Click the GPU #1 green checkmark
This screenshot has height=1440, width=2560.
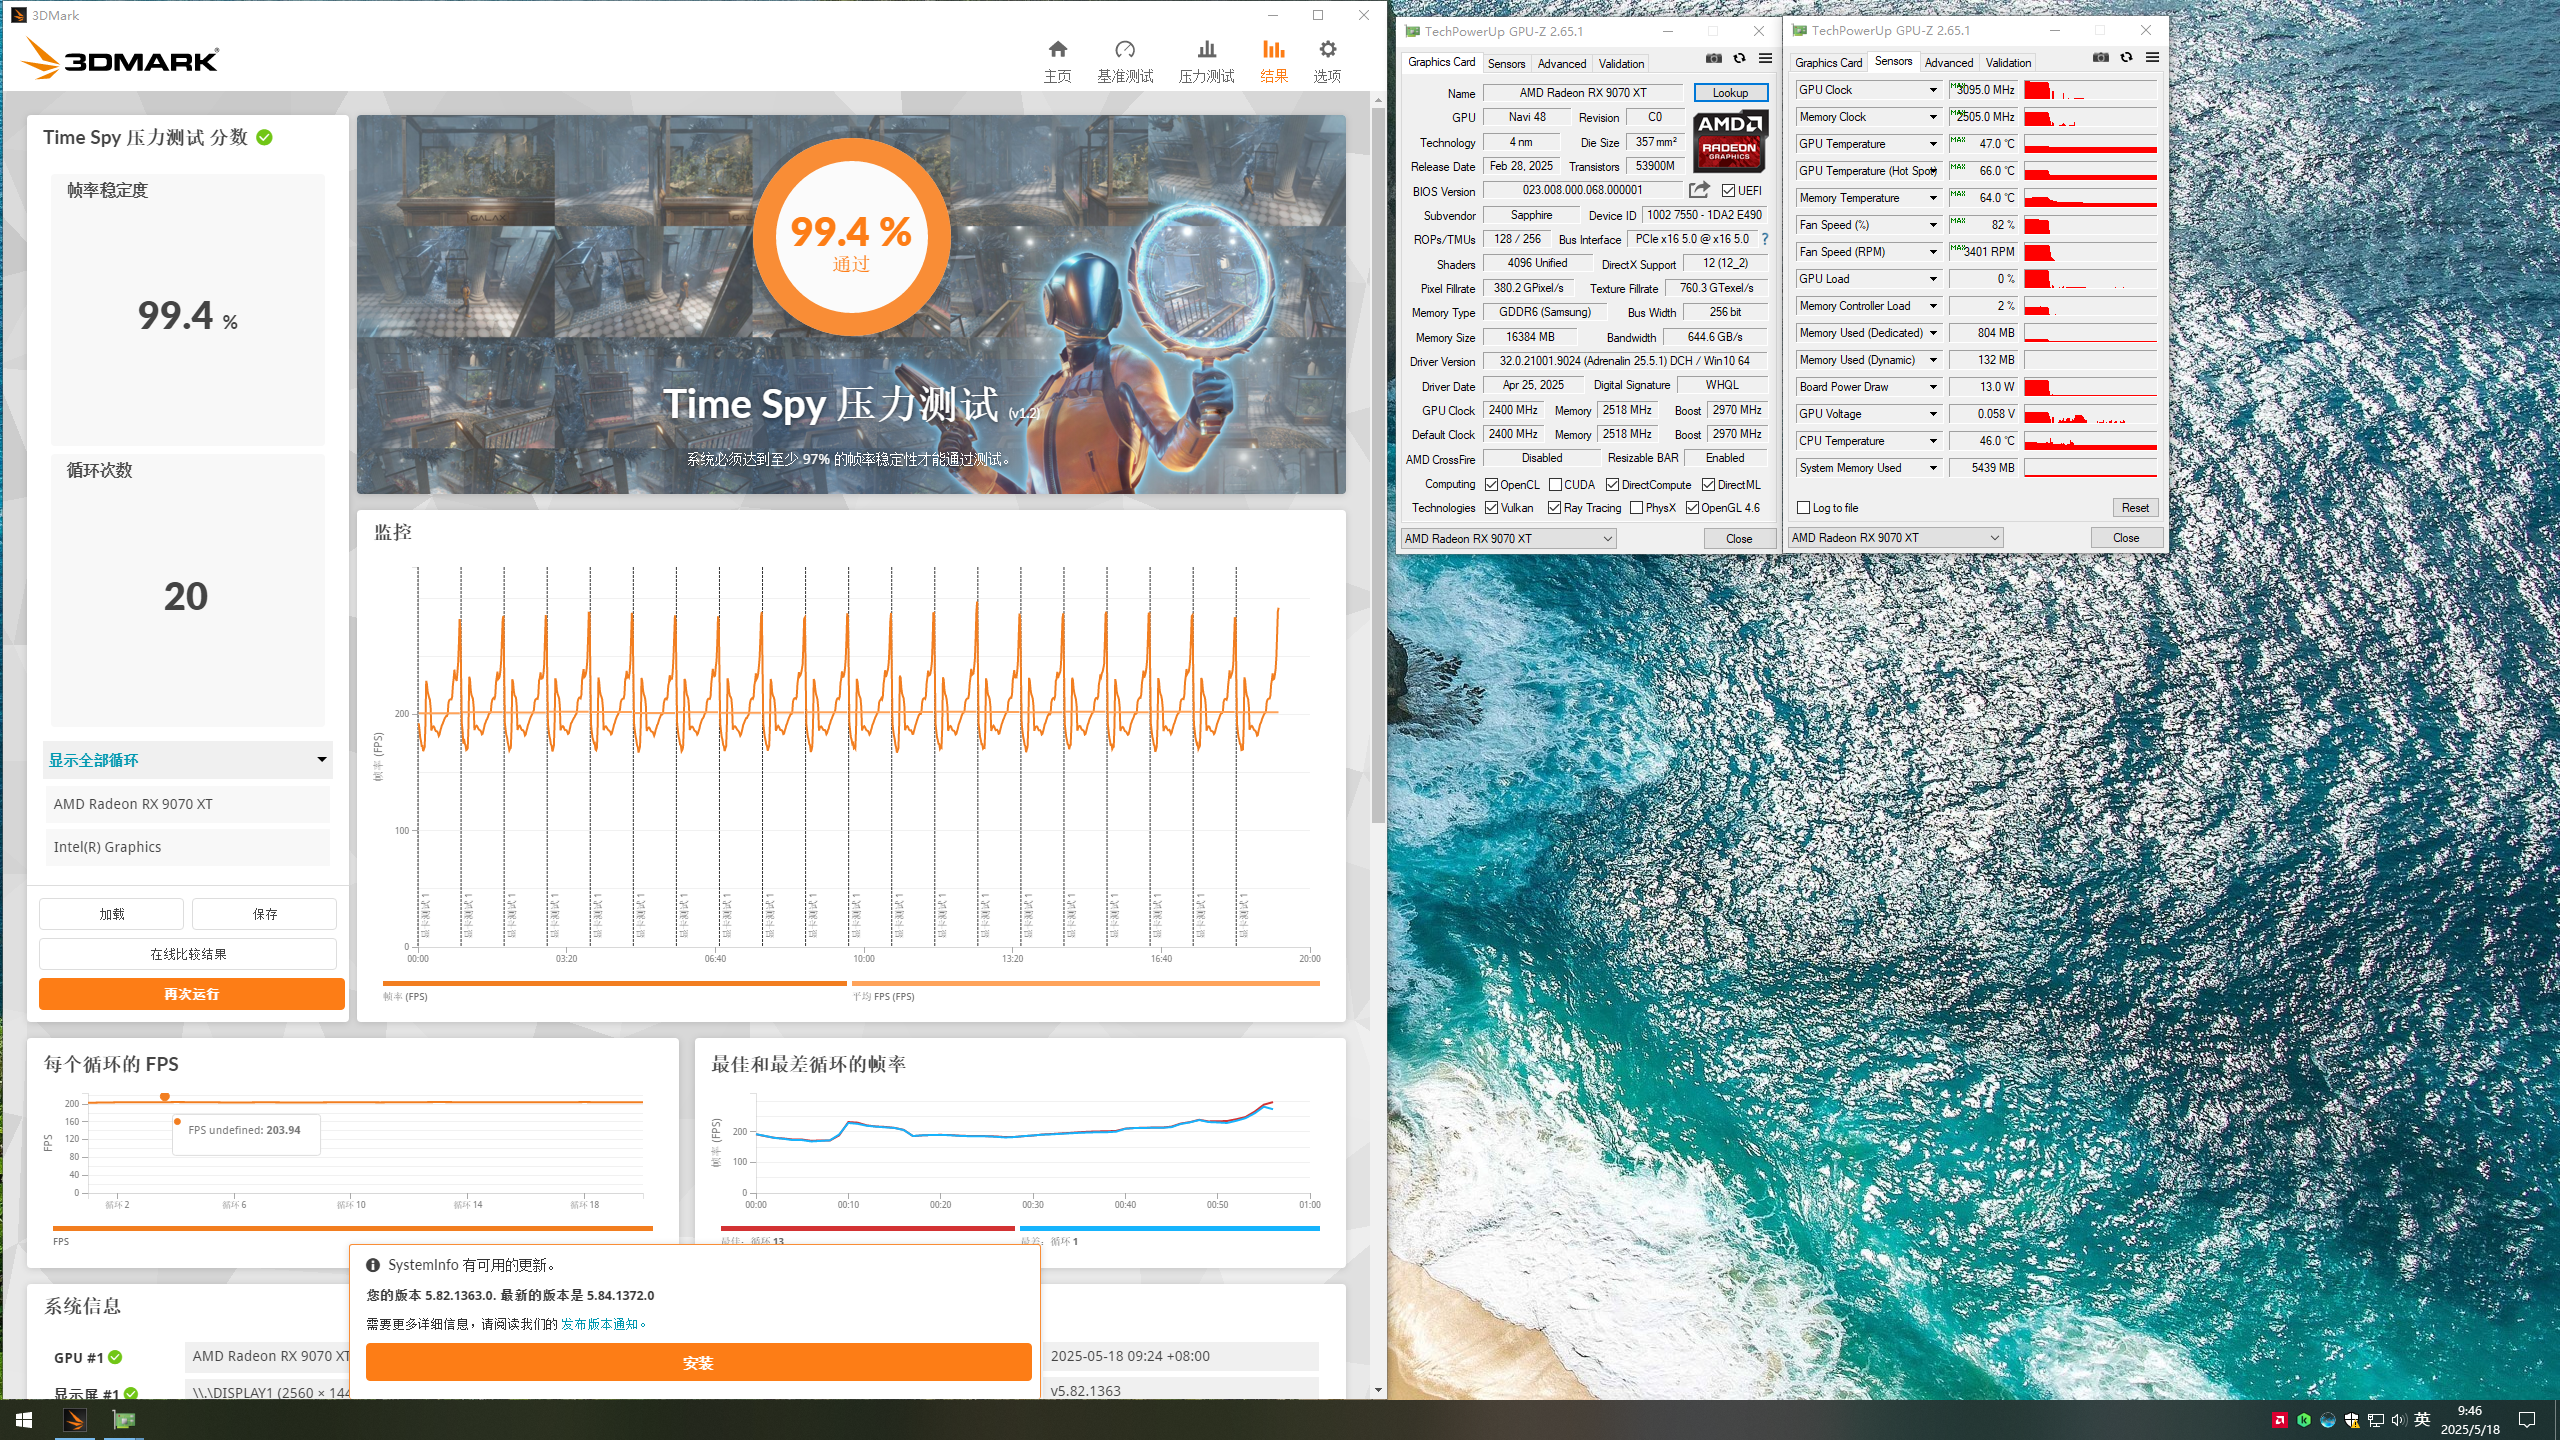115,1357
